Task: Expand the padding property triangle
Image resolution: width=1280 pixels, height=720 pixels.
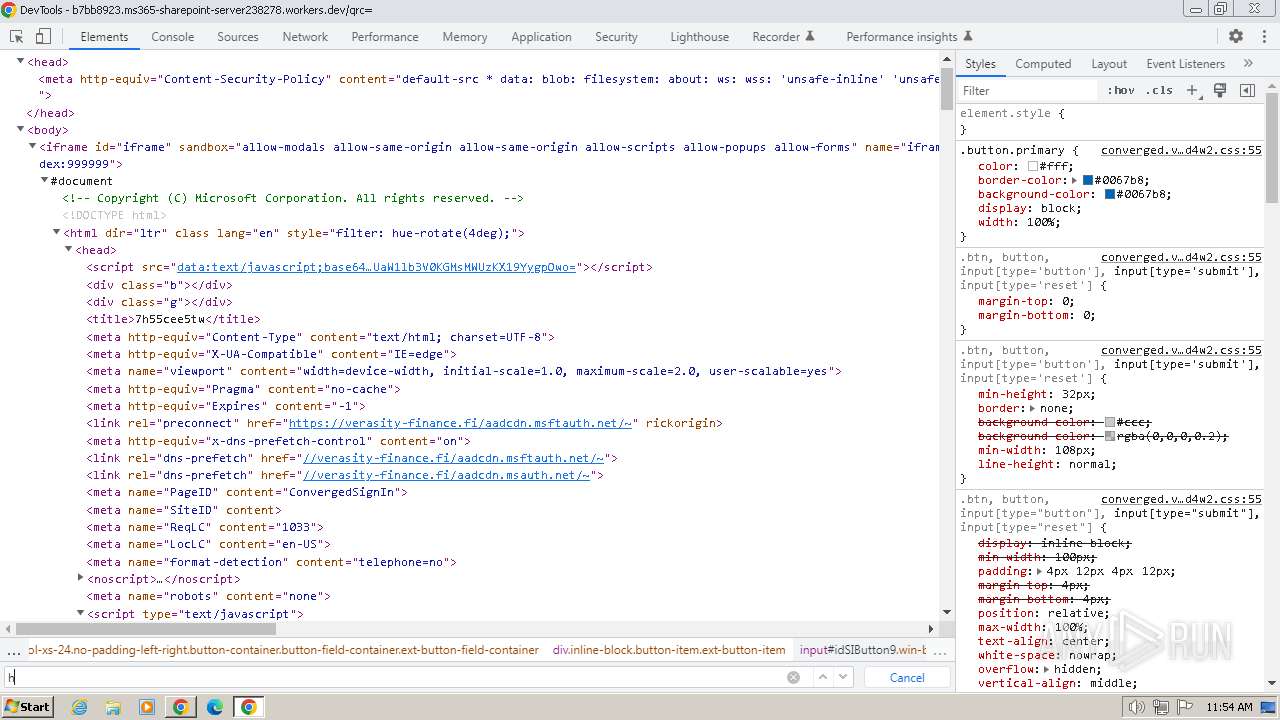Action: click(1039, 571)
